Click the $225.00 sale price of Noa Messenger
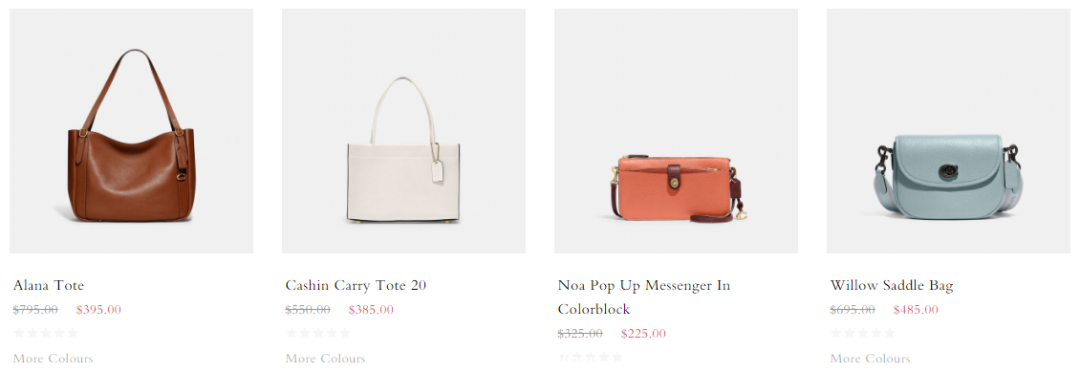Viewport: 1080px width, 373px height. pyautogui.click(x=643, y=334)
